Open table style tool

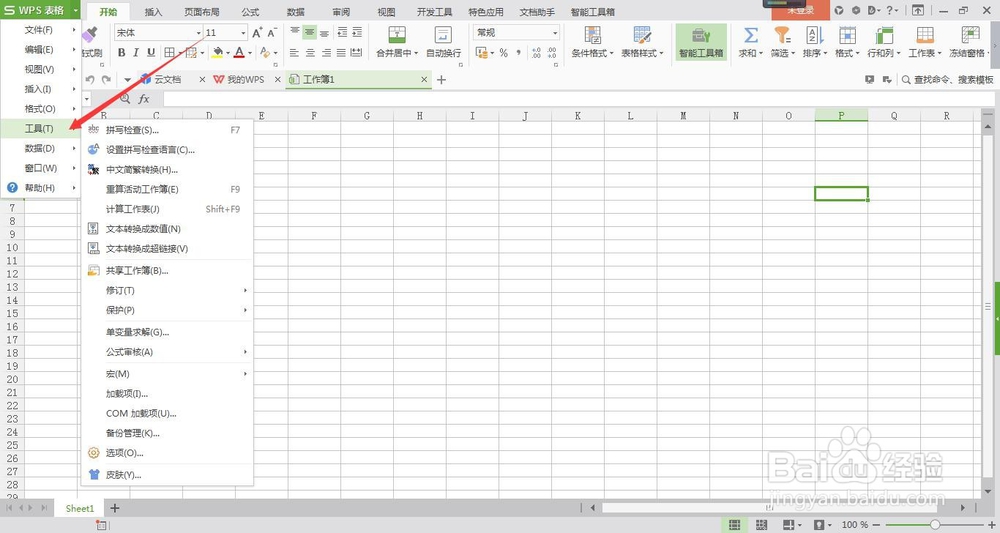[x=642, y=42]
